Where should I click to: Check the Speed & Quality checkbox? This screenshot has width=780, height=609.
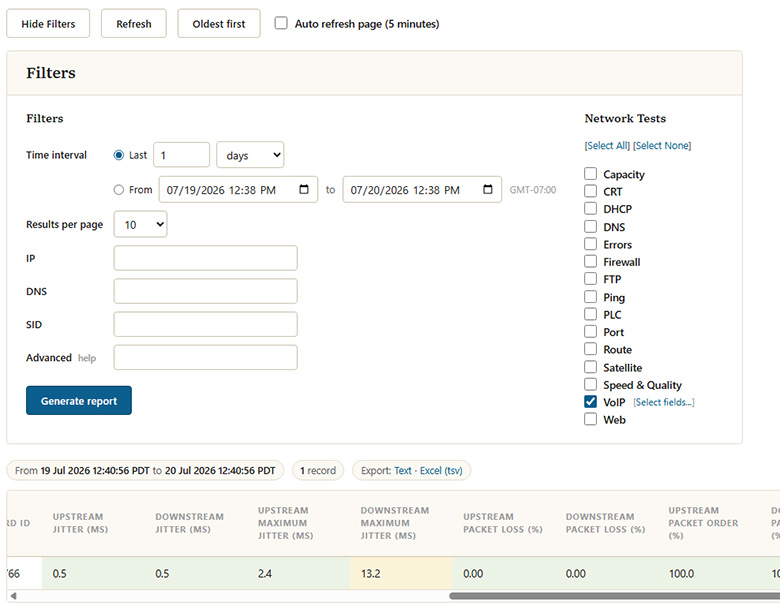point(590,384)
